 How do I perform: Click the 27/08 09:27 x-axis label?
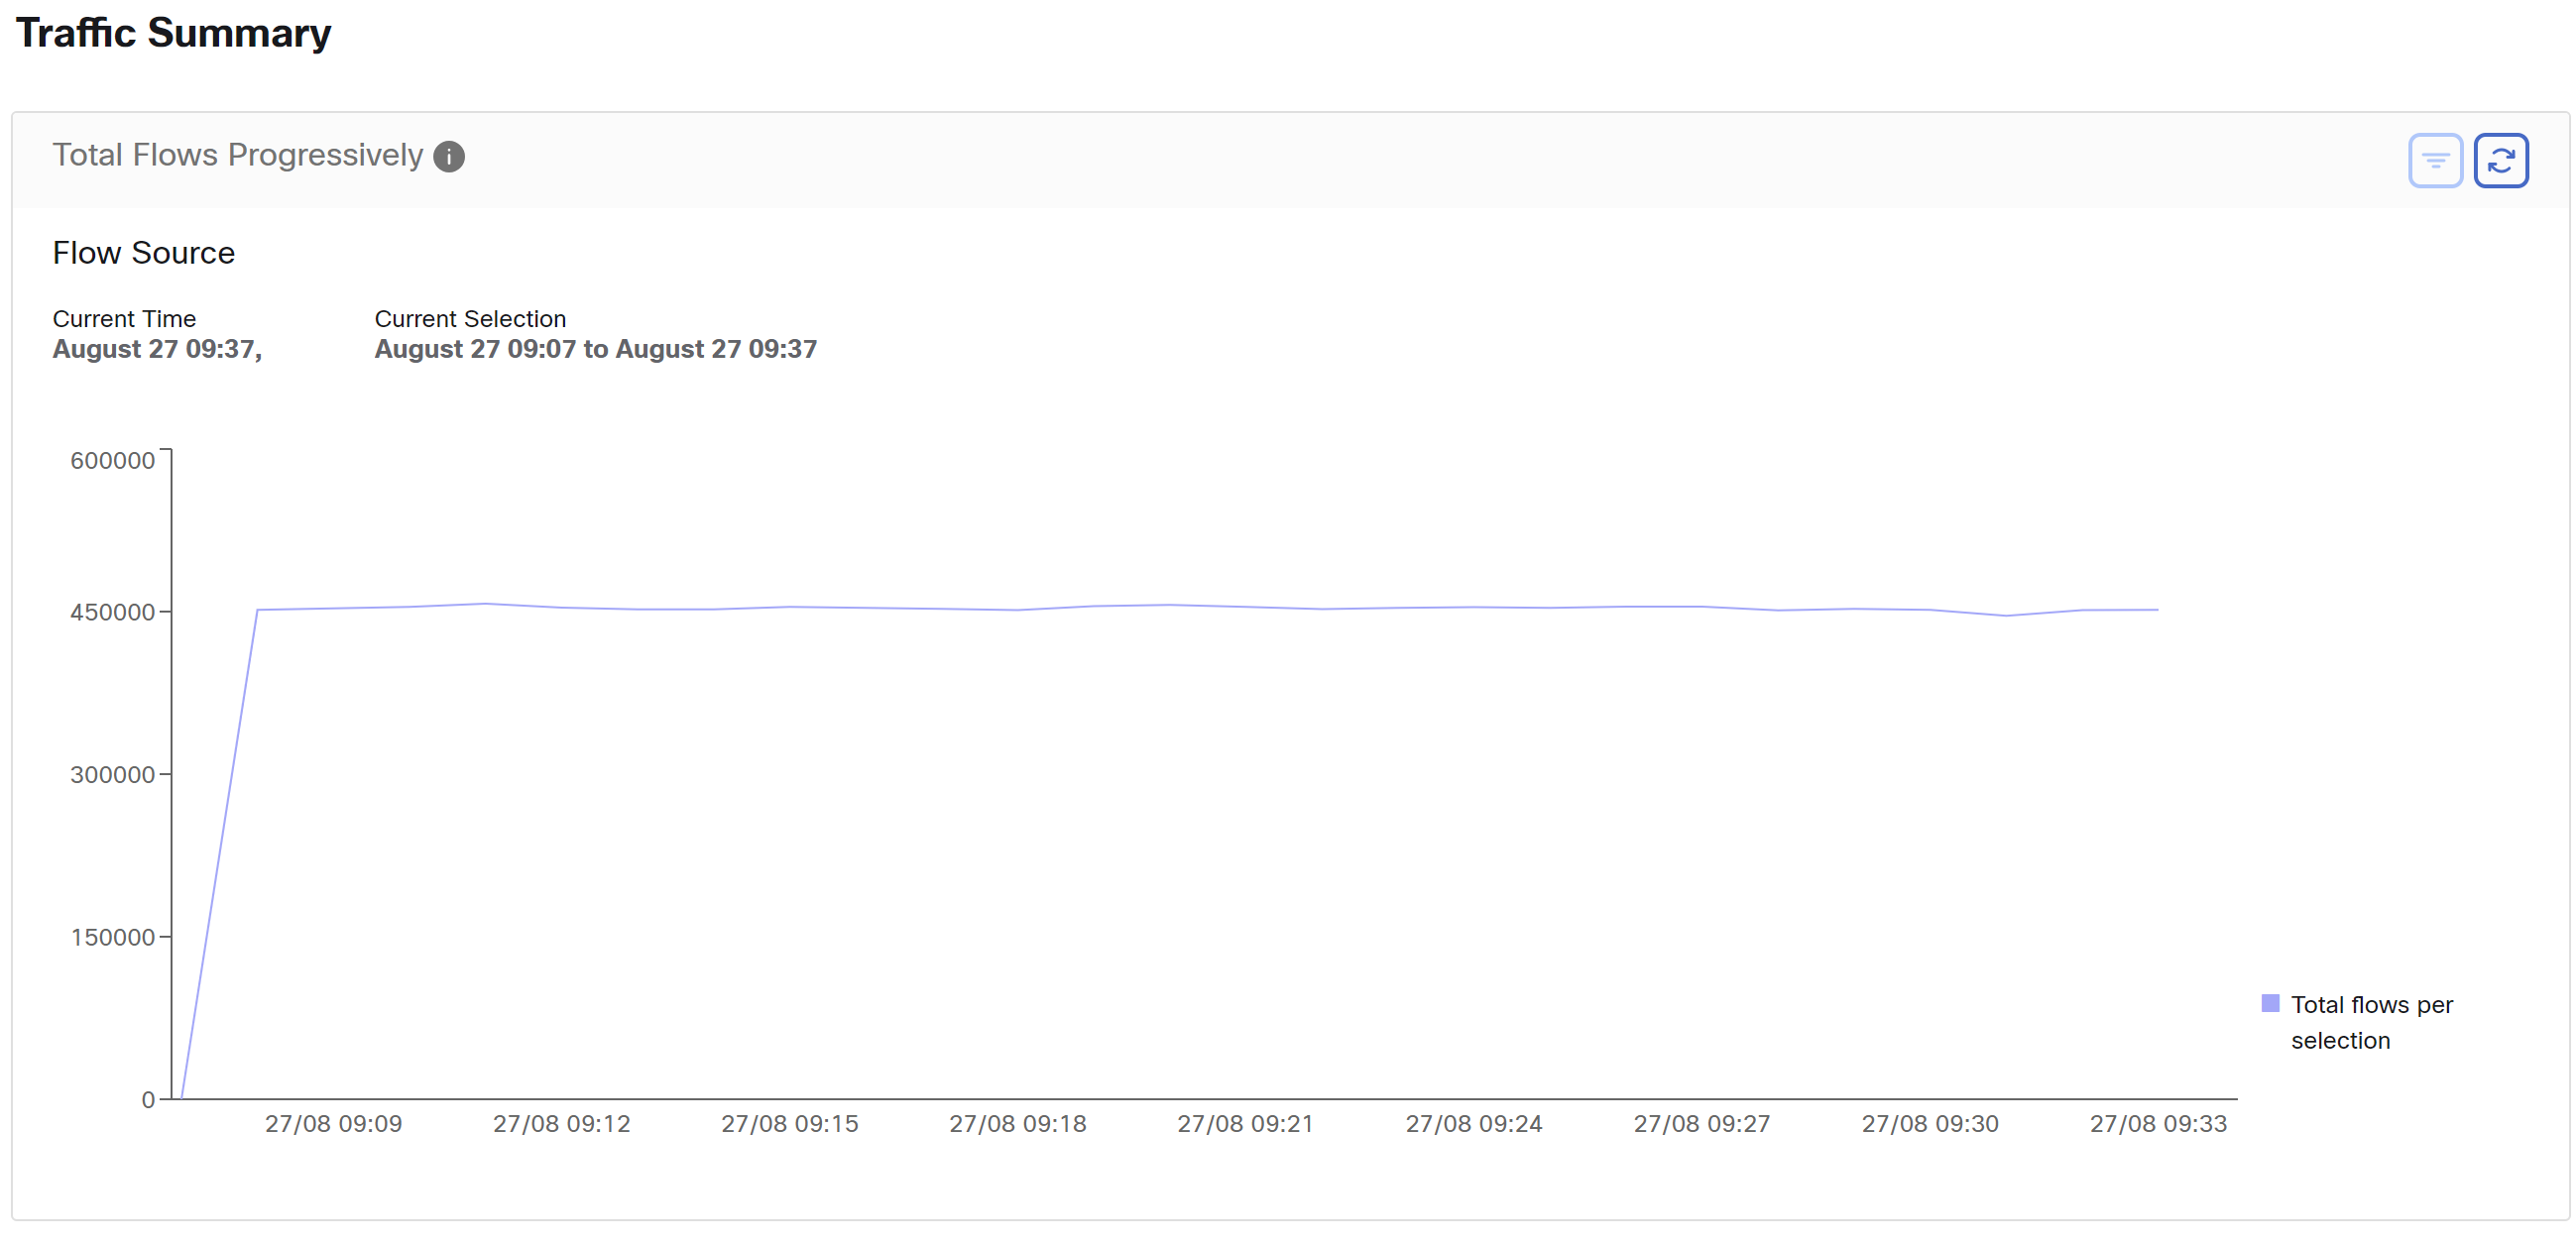point(1702,1124)
